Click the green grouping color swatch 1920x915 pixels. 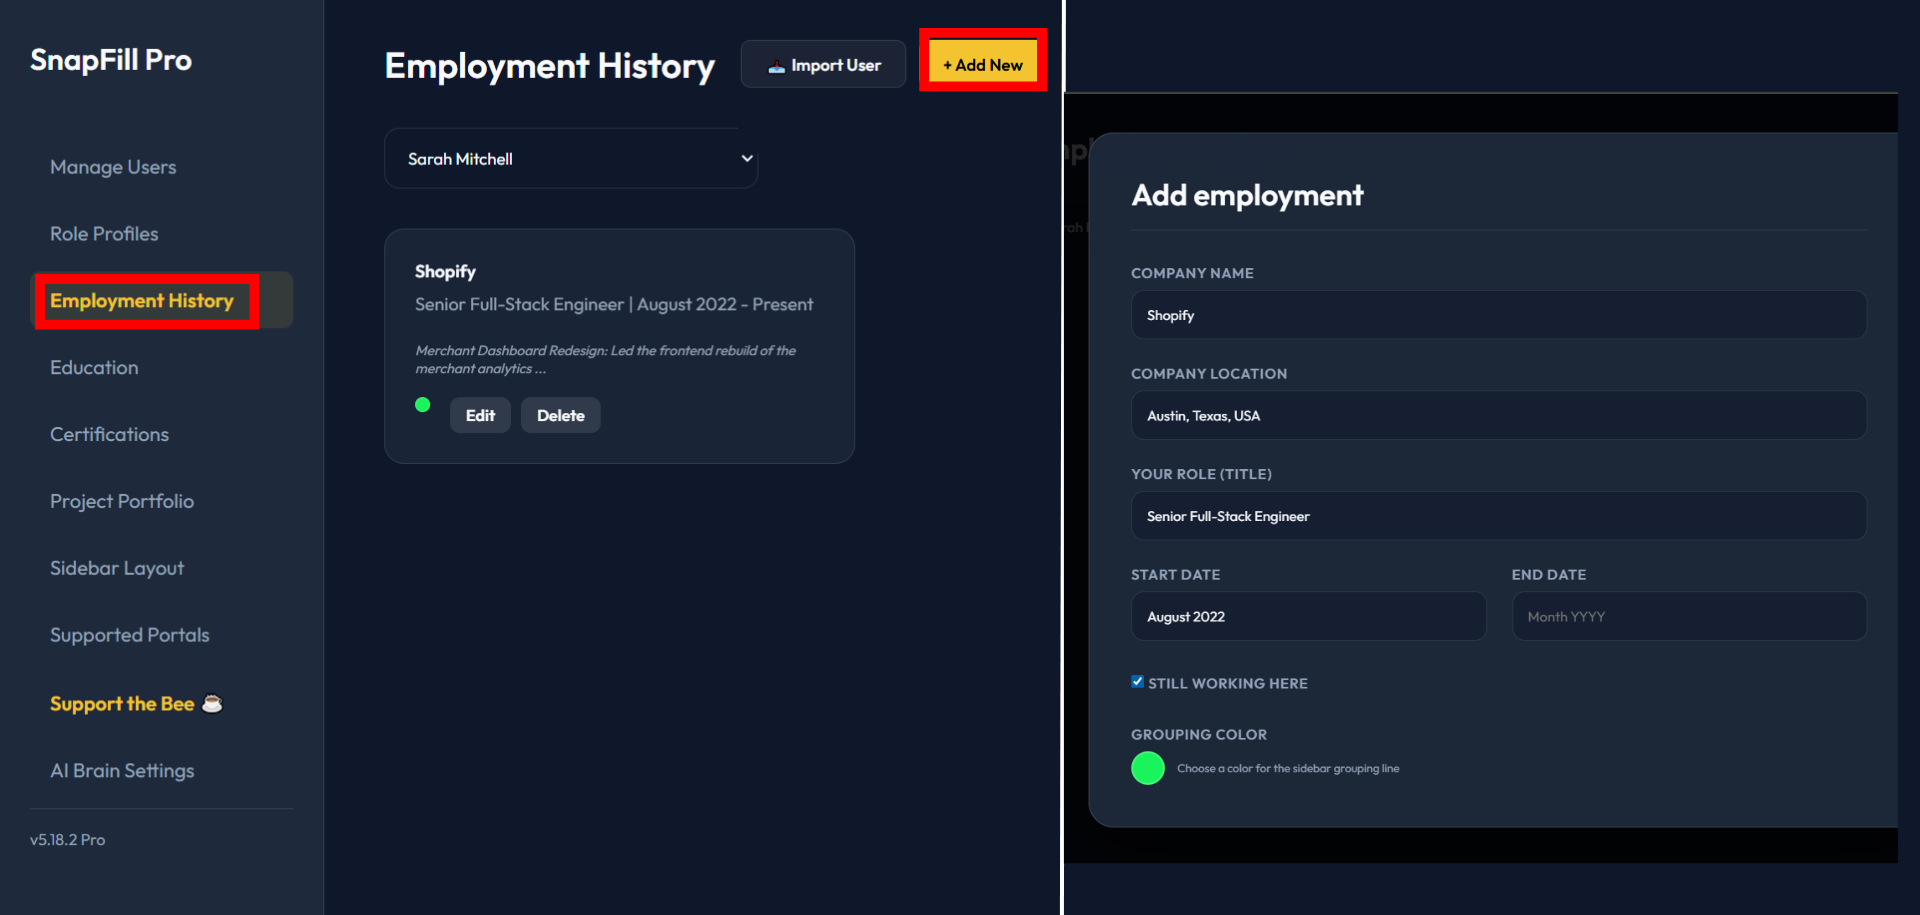[x=1148, y=768]
